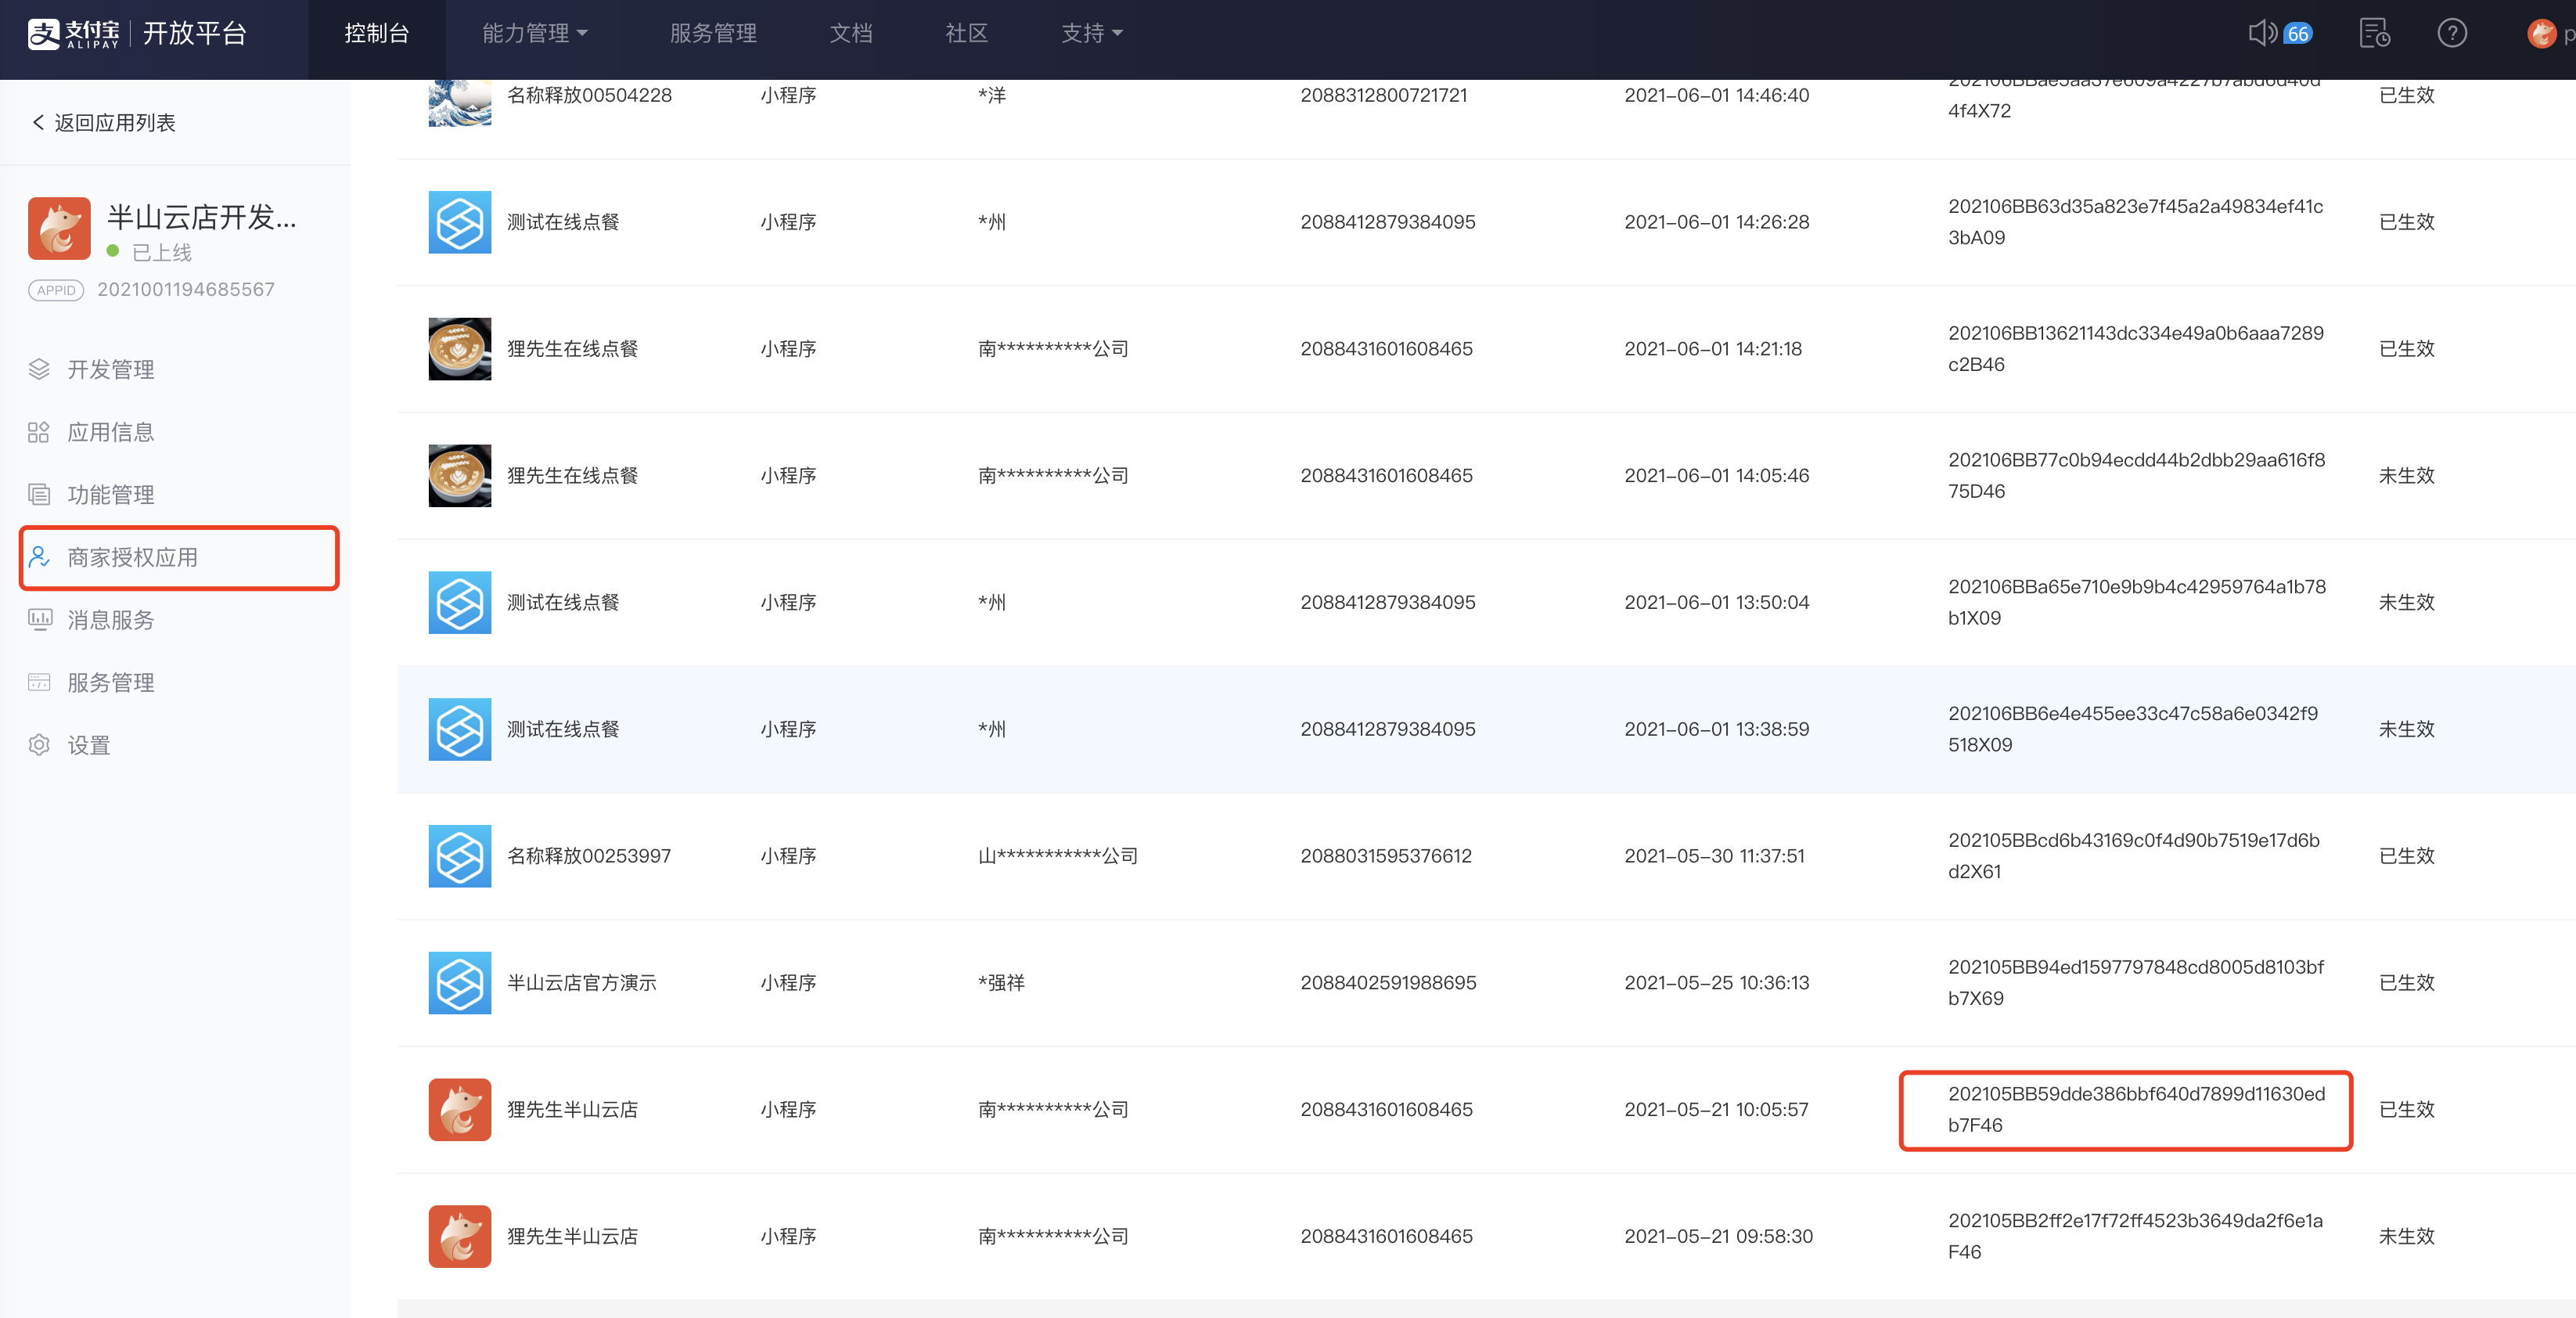Click the document clock icon in header

pos(2374,33)
